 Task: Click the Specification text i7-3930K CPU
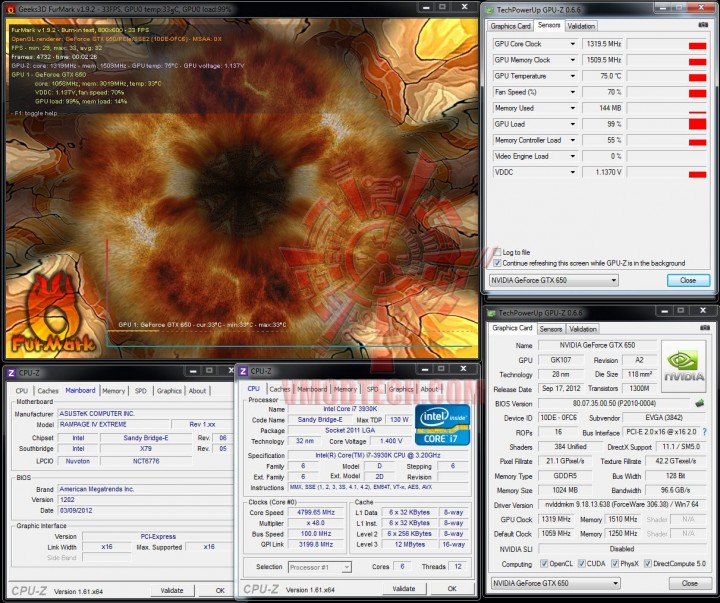[x=378, y=456]
